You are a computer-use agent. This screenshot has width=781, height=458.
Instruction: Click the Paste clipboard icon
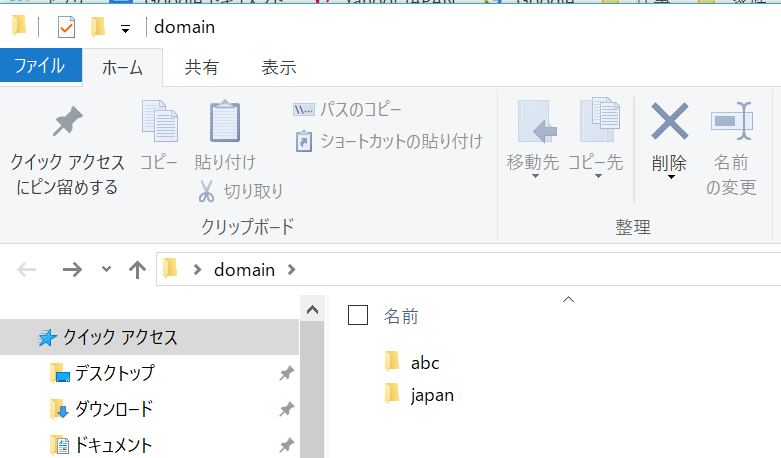pyautogui.click(x=225, y=121)
